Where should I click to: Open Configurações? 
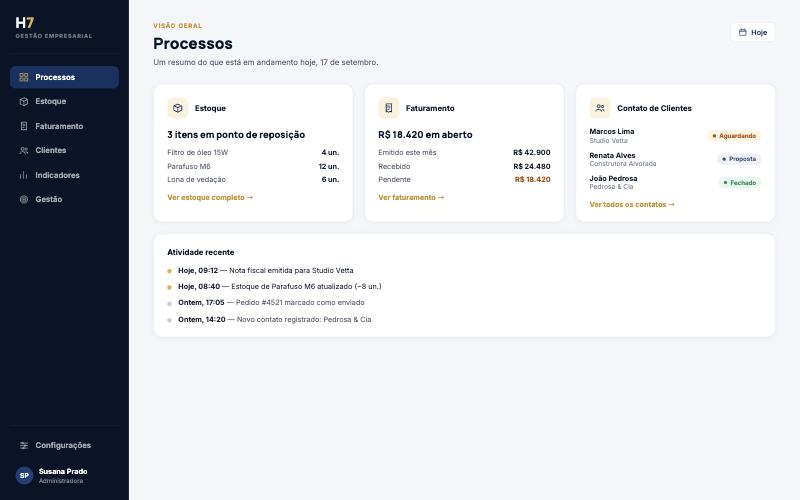coord(64,445)
